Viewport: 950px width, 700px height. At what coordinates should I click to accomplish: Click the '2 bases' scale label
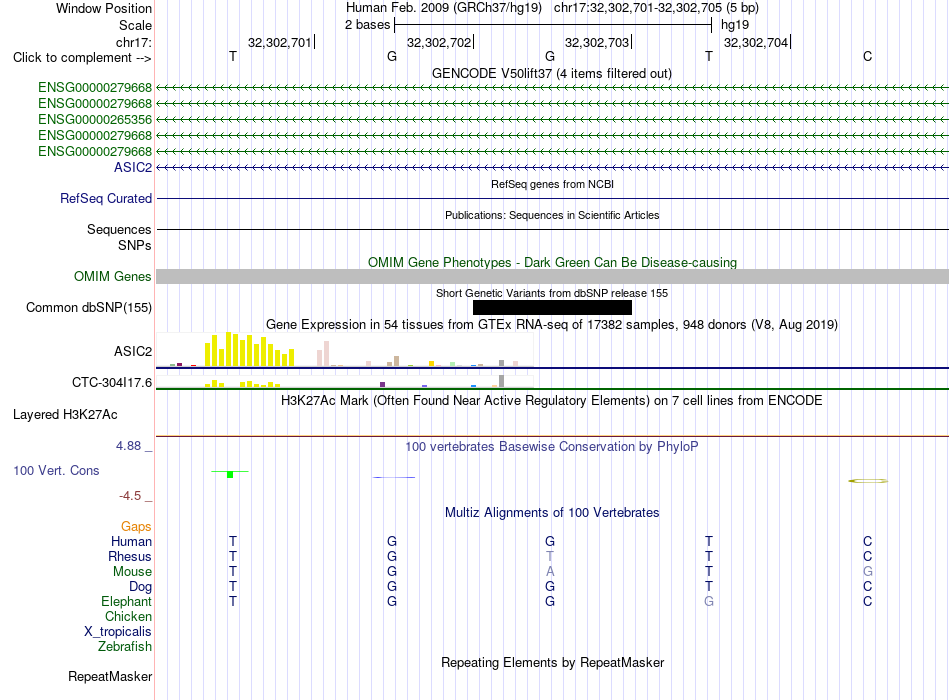[x=368, y=25]
